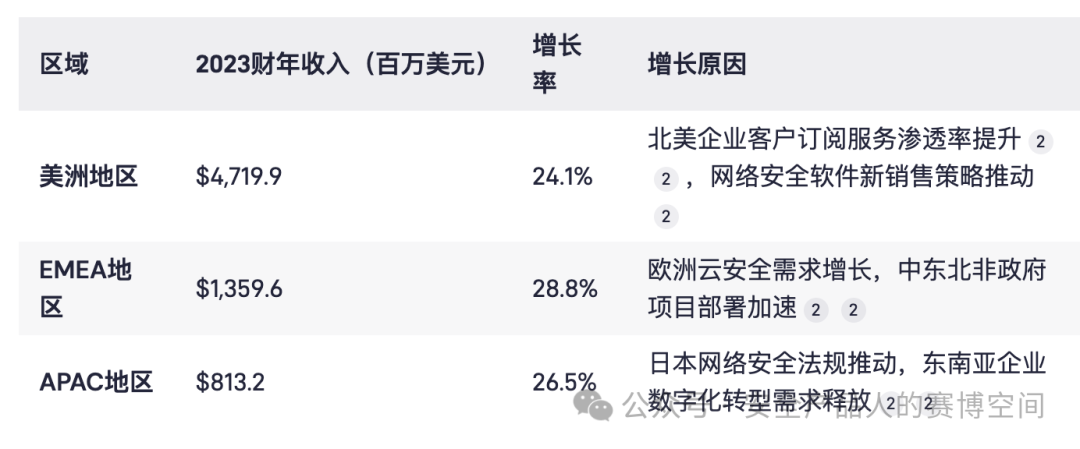Click the 增长原因 column header
The height and width of the screenshot is (449, 1080).
697,65
